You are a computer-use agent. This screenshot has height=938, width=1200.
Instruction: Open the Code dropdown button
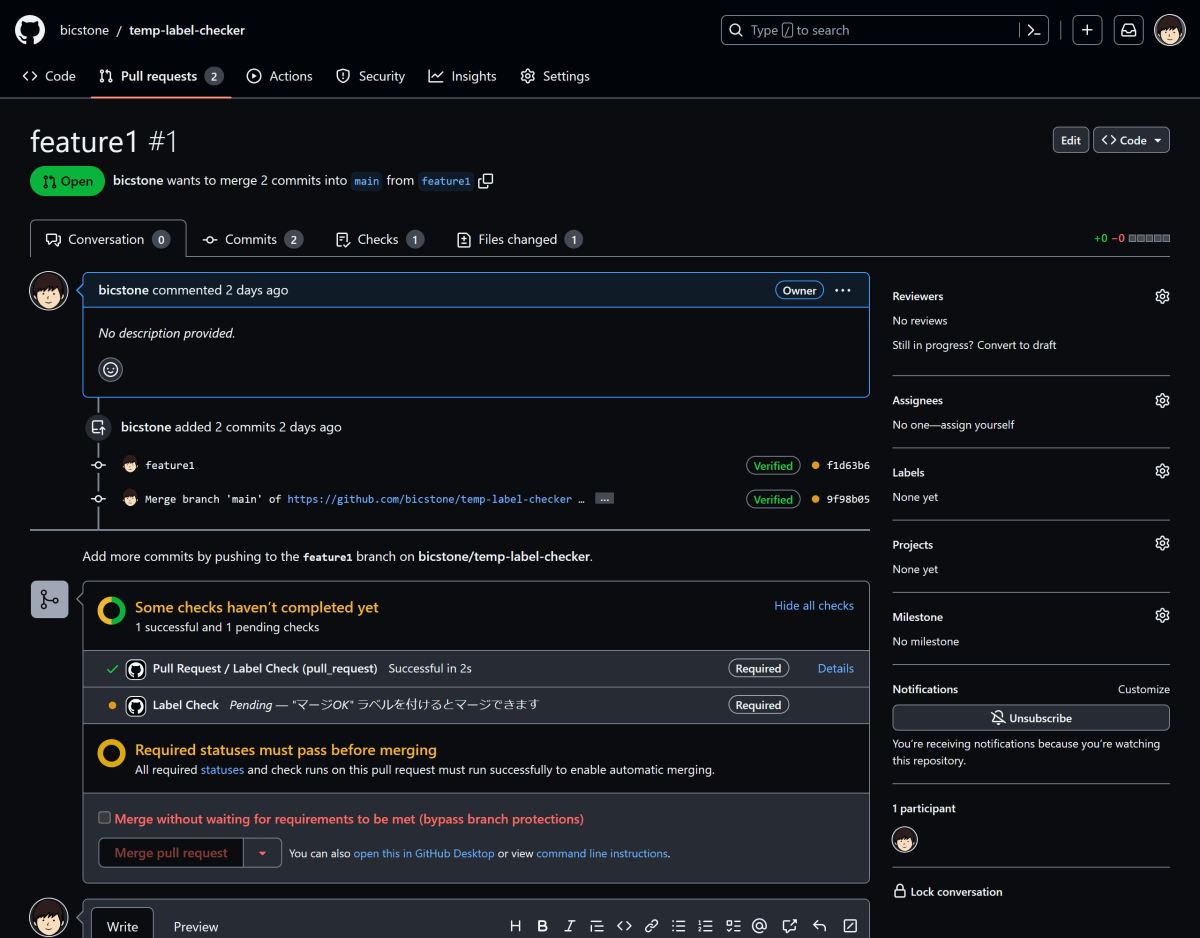coord(1131,140)
